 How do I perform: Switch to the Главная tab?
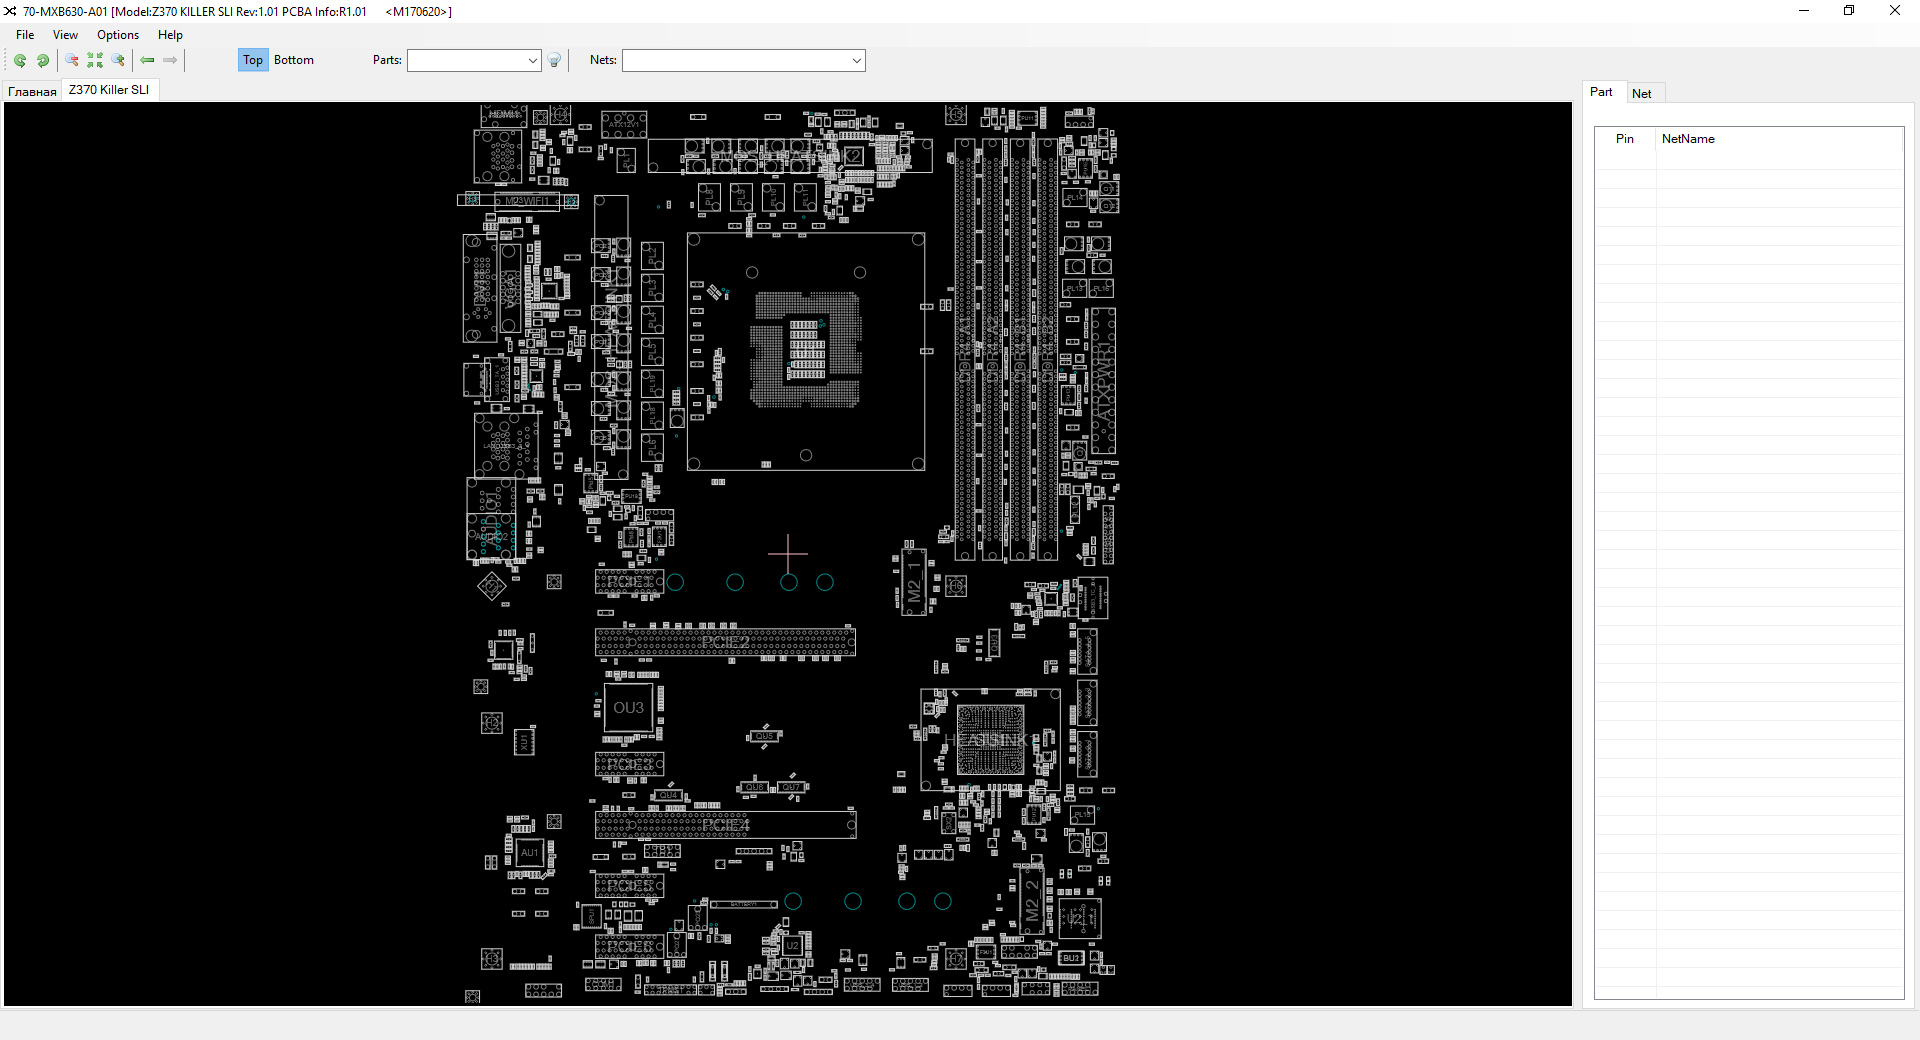32,91
